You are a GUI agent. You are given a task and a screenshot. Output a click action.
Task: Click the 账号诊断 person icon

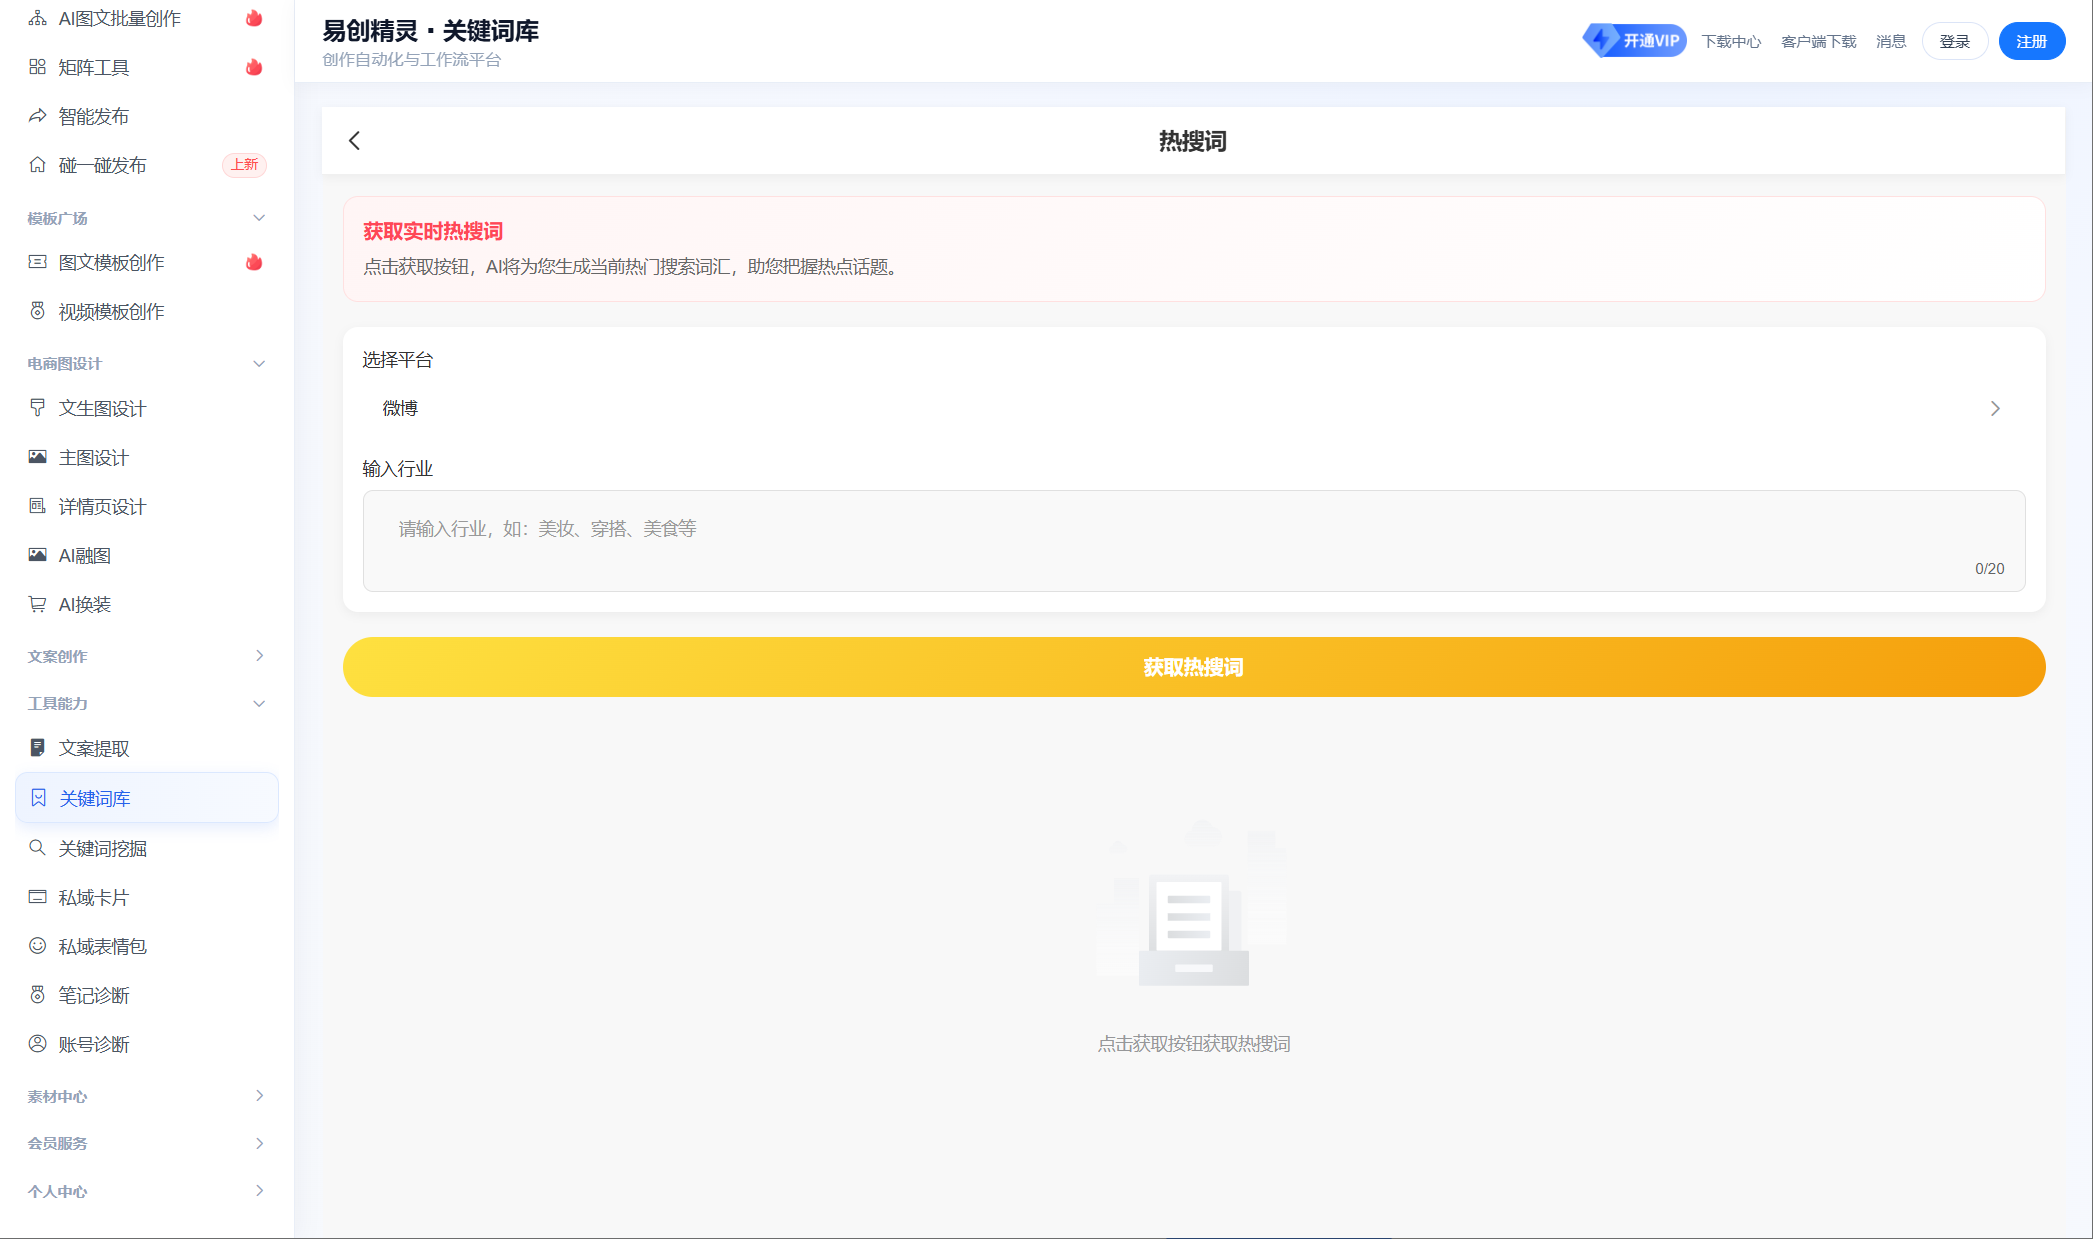pos(37,1044)
